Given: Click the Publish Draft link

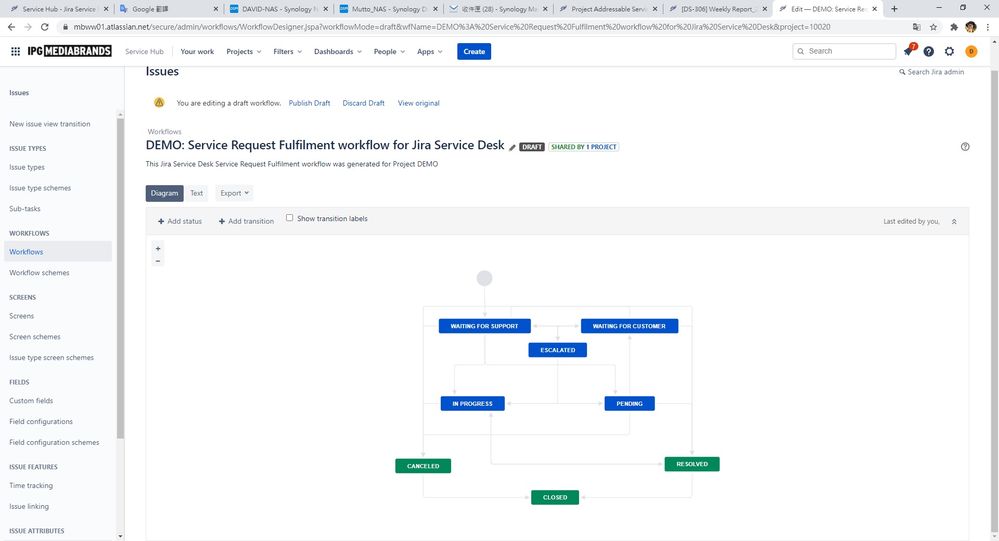Looking at the screenshot, I should (x=309, y=103).
